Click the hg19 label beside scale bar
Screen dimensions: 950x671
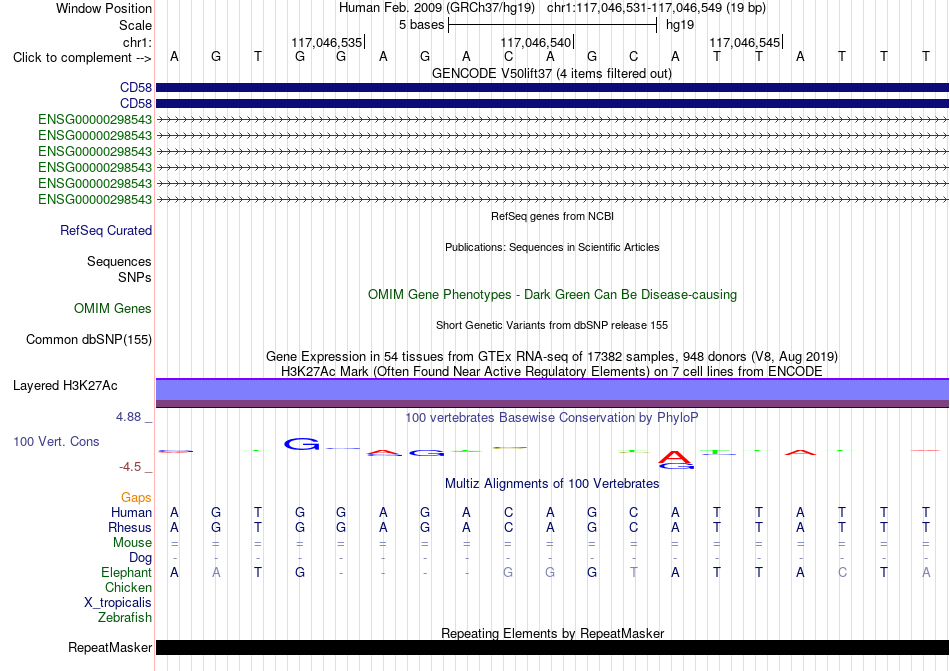tap(680, 25)
